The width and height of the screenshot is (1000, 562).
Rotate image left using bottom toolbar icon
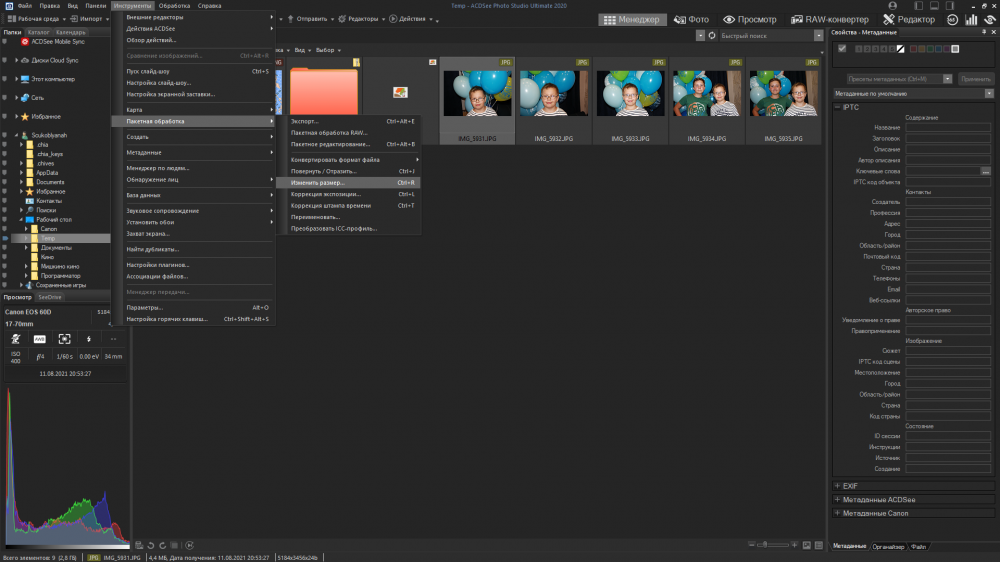point(149,545)
